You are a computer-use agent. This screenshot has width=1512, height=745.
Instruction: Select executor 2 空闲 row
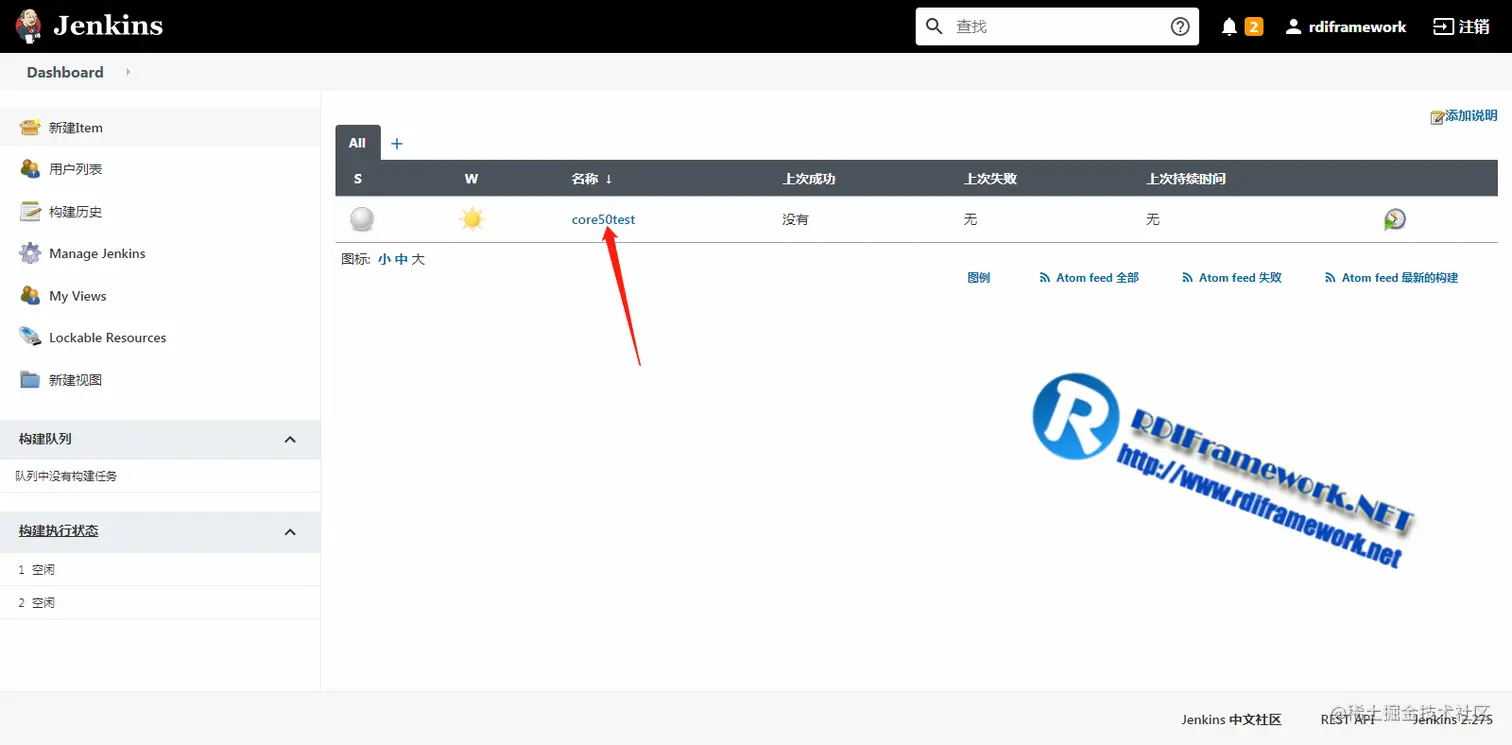160,602
